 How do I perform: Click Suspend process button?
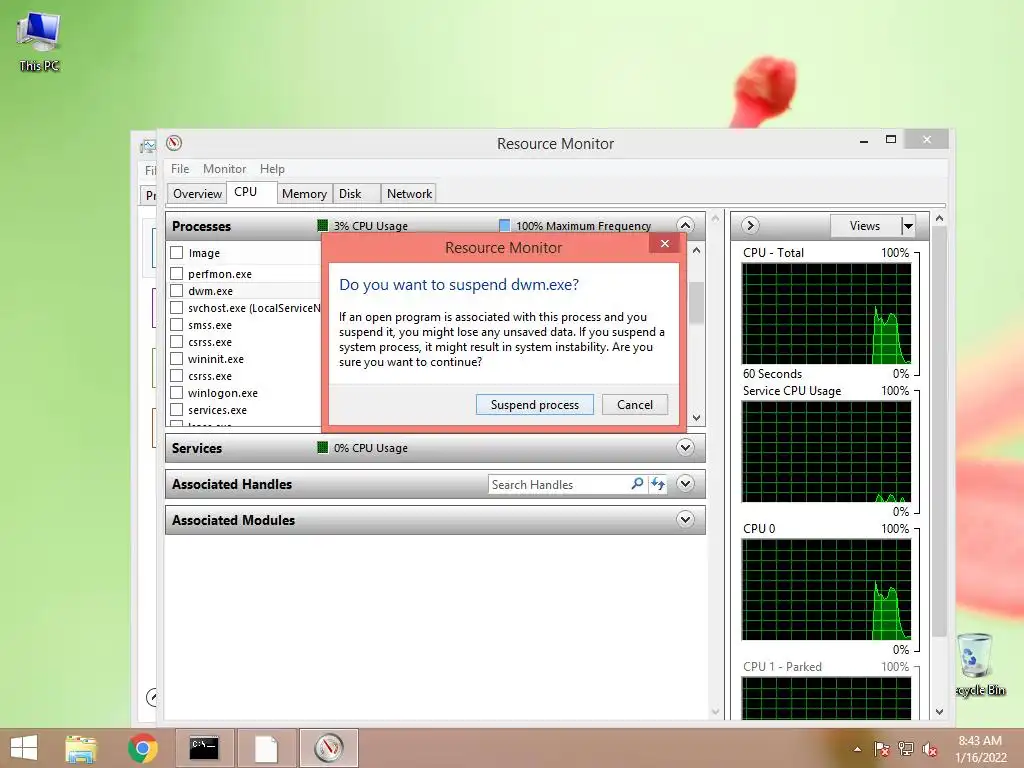[534, 405]
